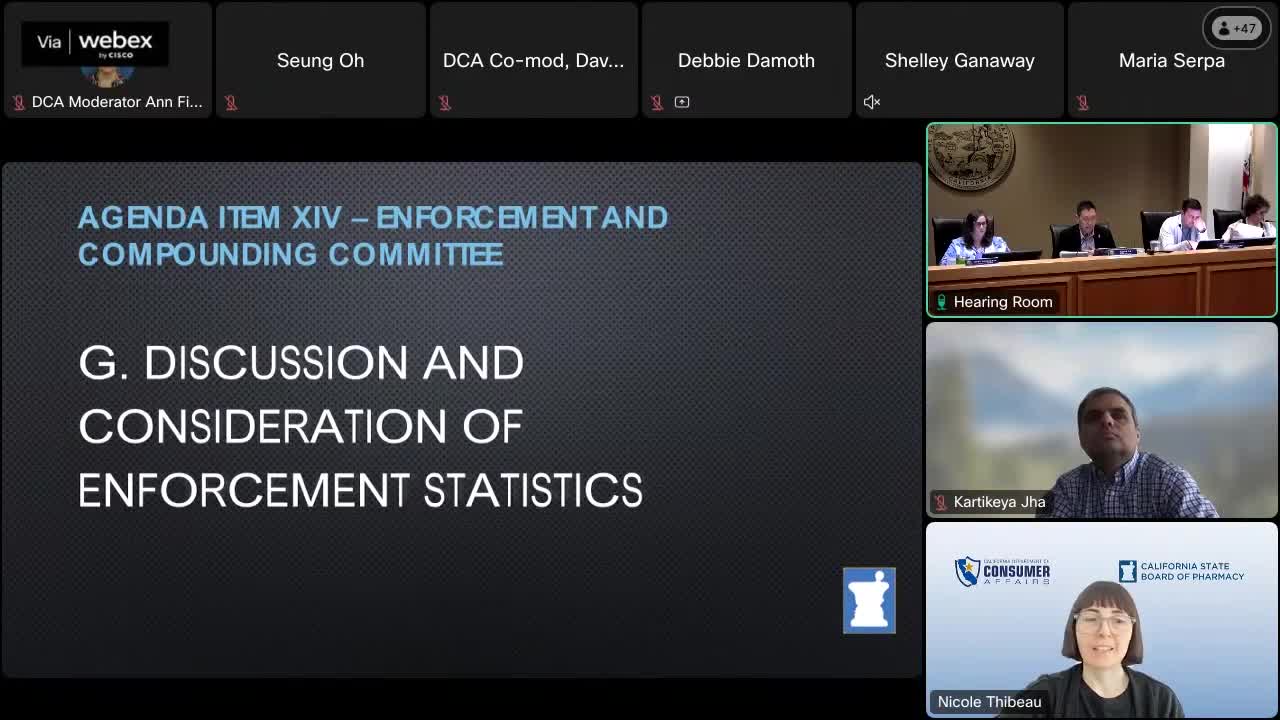Click Debbie Damoth's muted microphone icon

coord(657,102)
